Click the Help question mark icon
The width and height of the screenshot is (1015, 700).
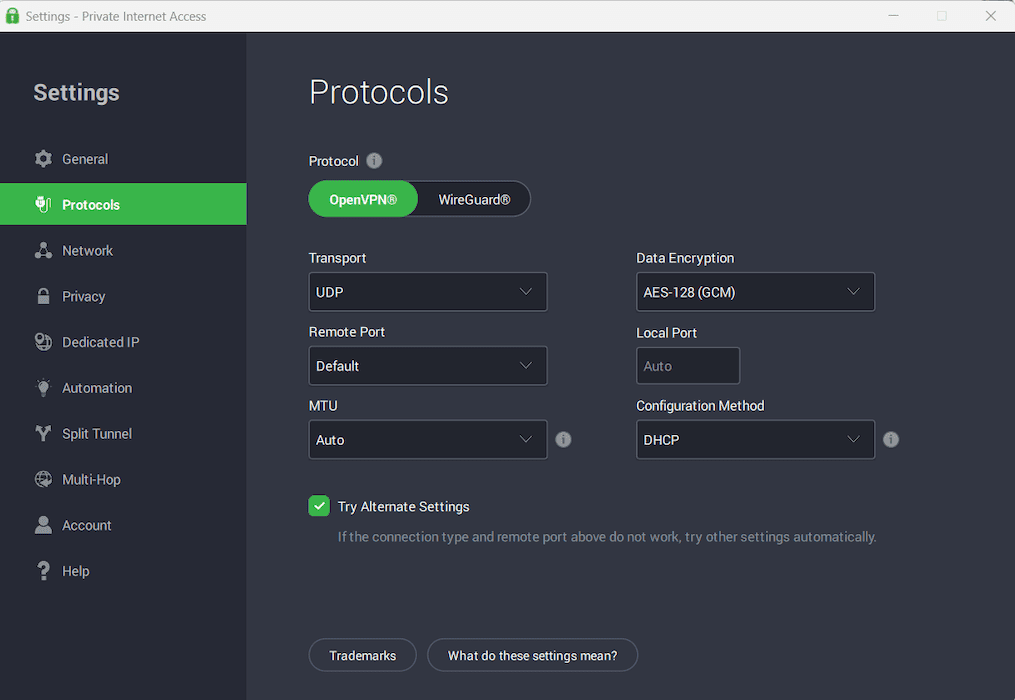pos(44,570)
